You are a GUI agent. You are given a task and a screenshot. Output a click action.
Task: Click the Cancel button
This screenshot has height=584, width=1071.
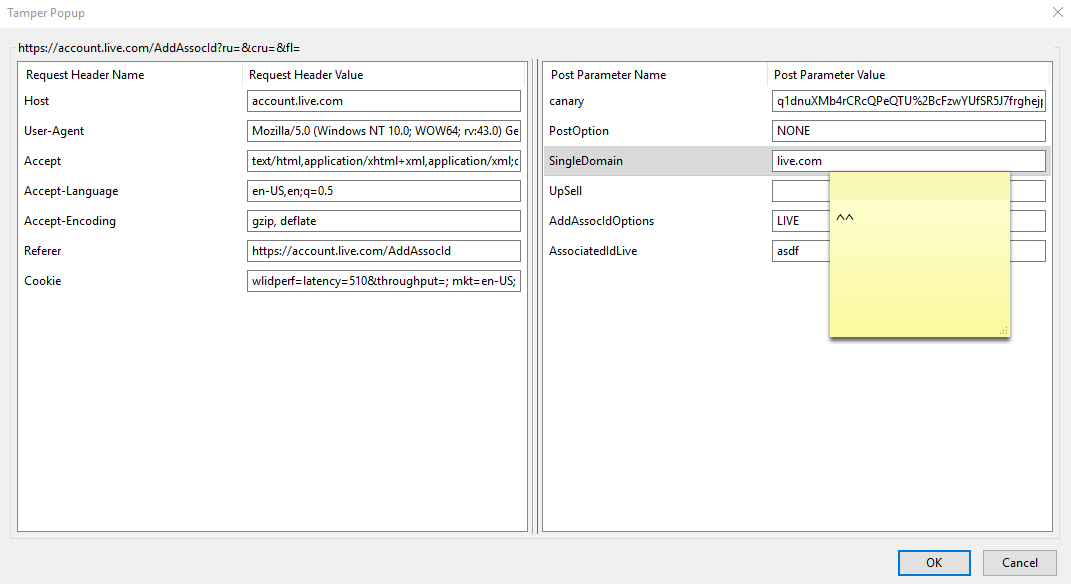point(1019,562)
